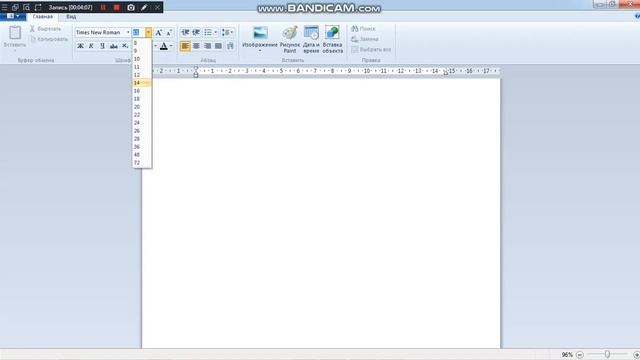640x360 pixels.
Task: Click the increase indent icon
Action: 196,32
